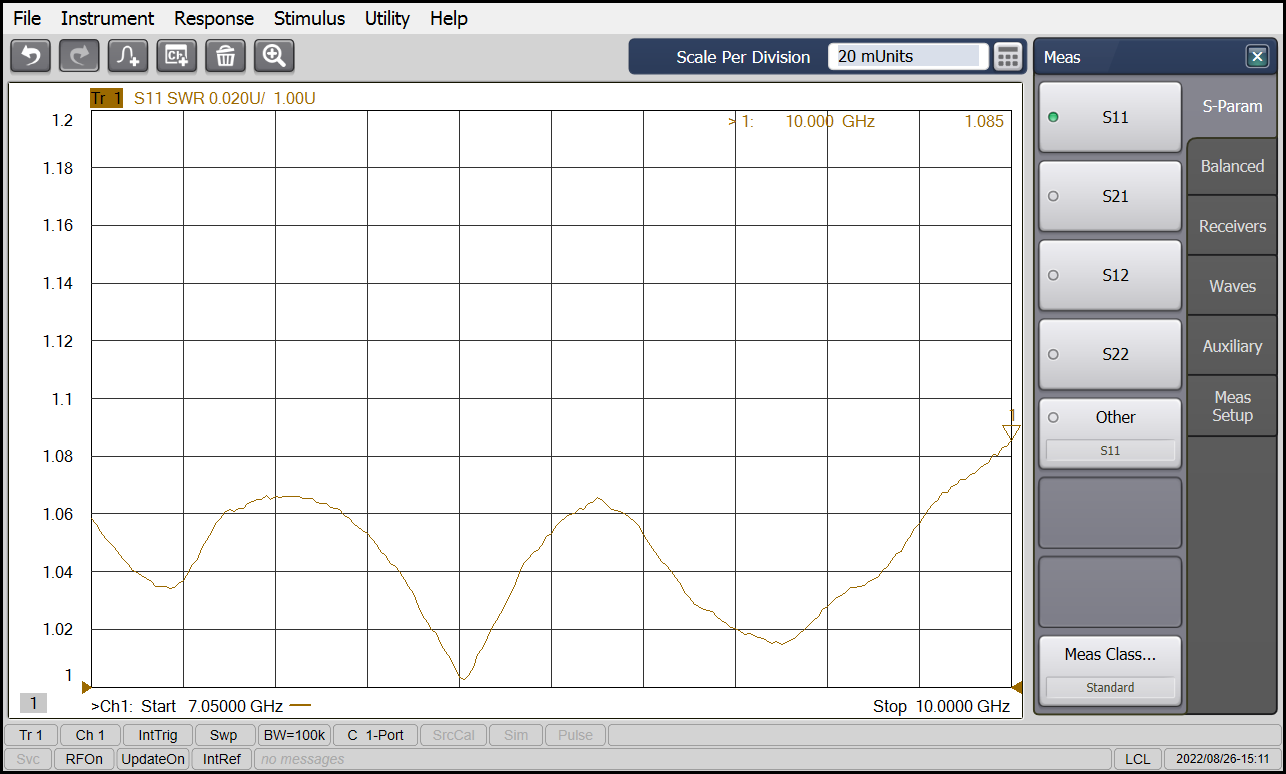The height and width of the screenshot is (774, 1286).
Task: Switch to the Balanced tab
Action: [1232, 166]
